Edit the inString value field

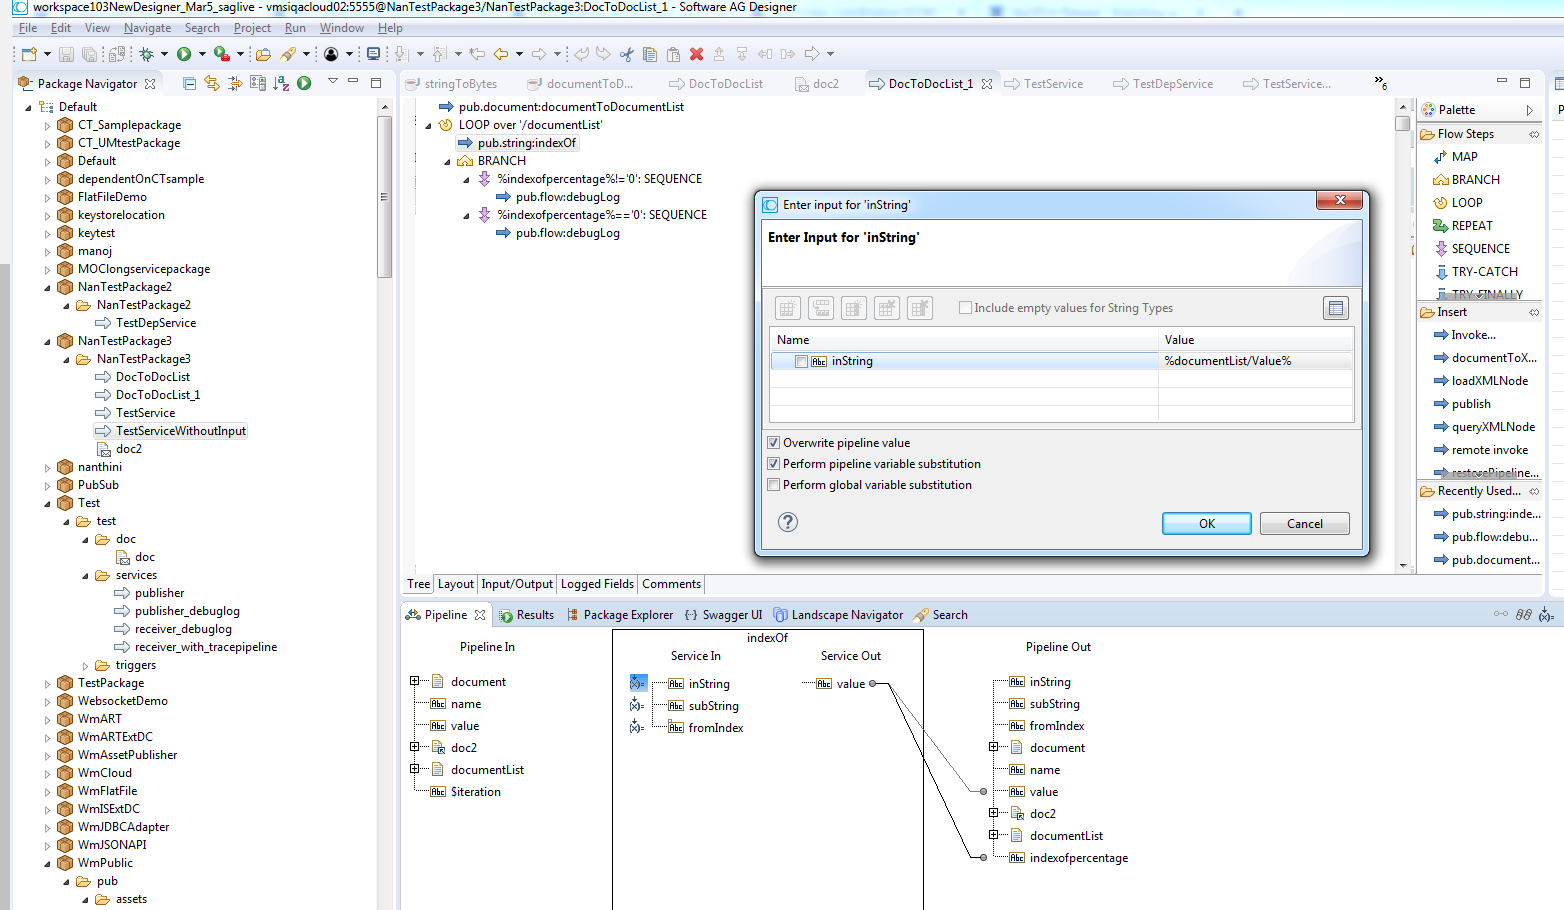point(1255,361)
